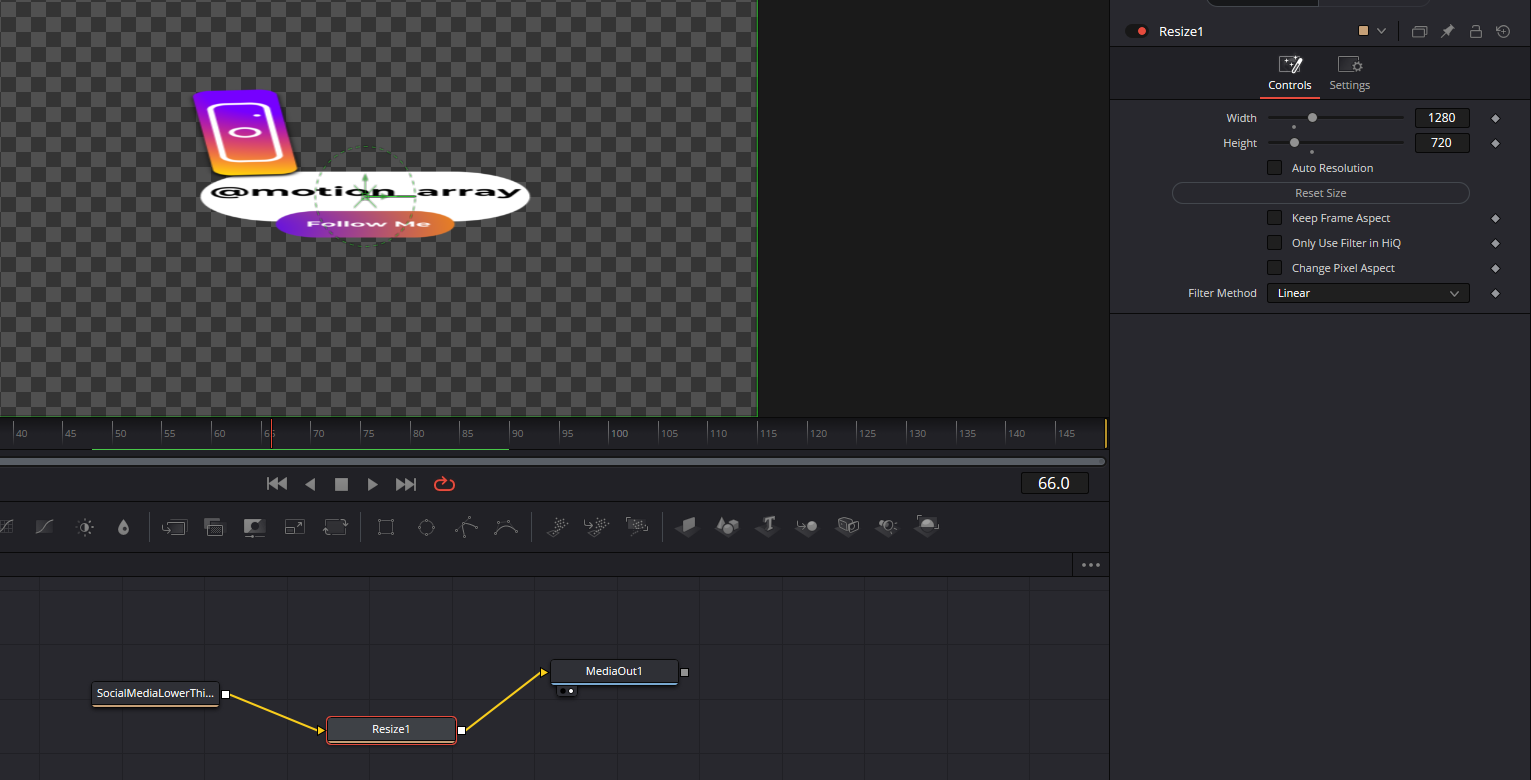Jump to the last frame
Viewport: 1531px width, 780px height.
click(x=406, y=484)
